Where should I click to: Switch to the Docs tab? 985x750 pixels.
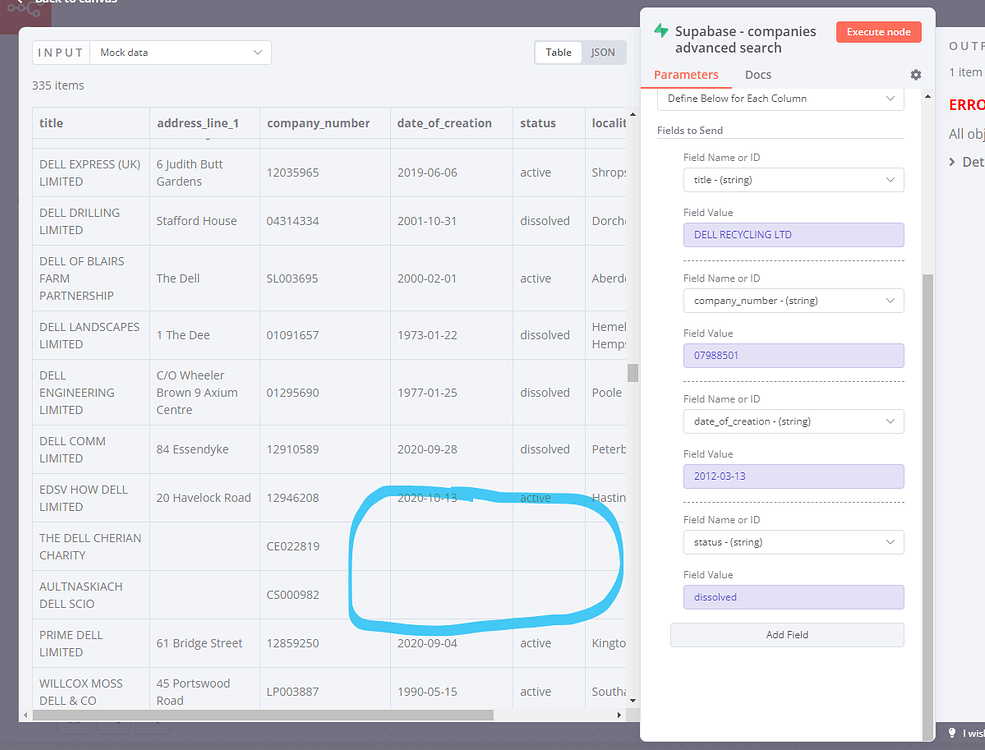pyautogui.click(x=758, y=74)
